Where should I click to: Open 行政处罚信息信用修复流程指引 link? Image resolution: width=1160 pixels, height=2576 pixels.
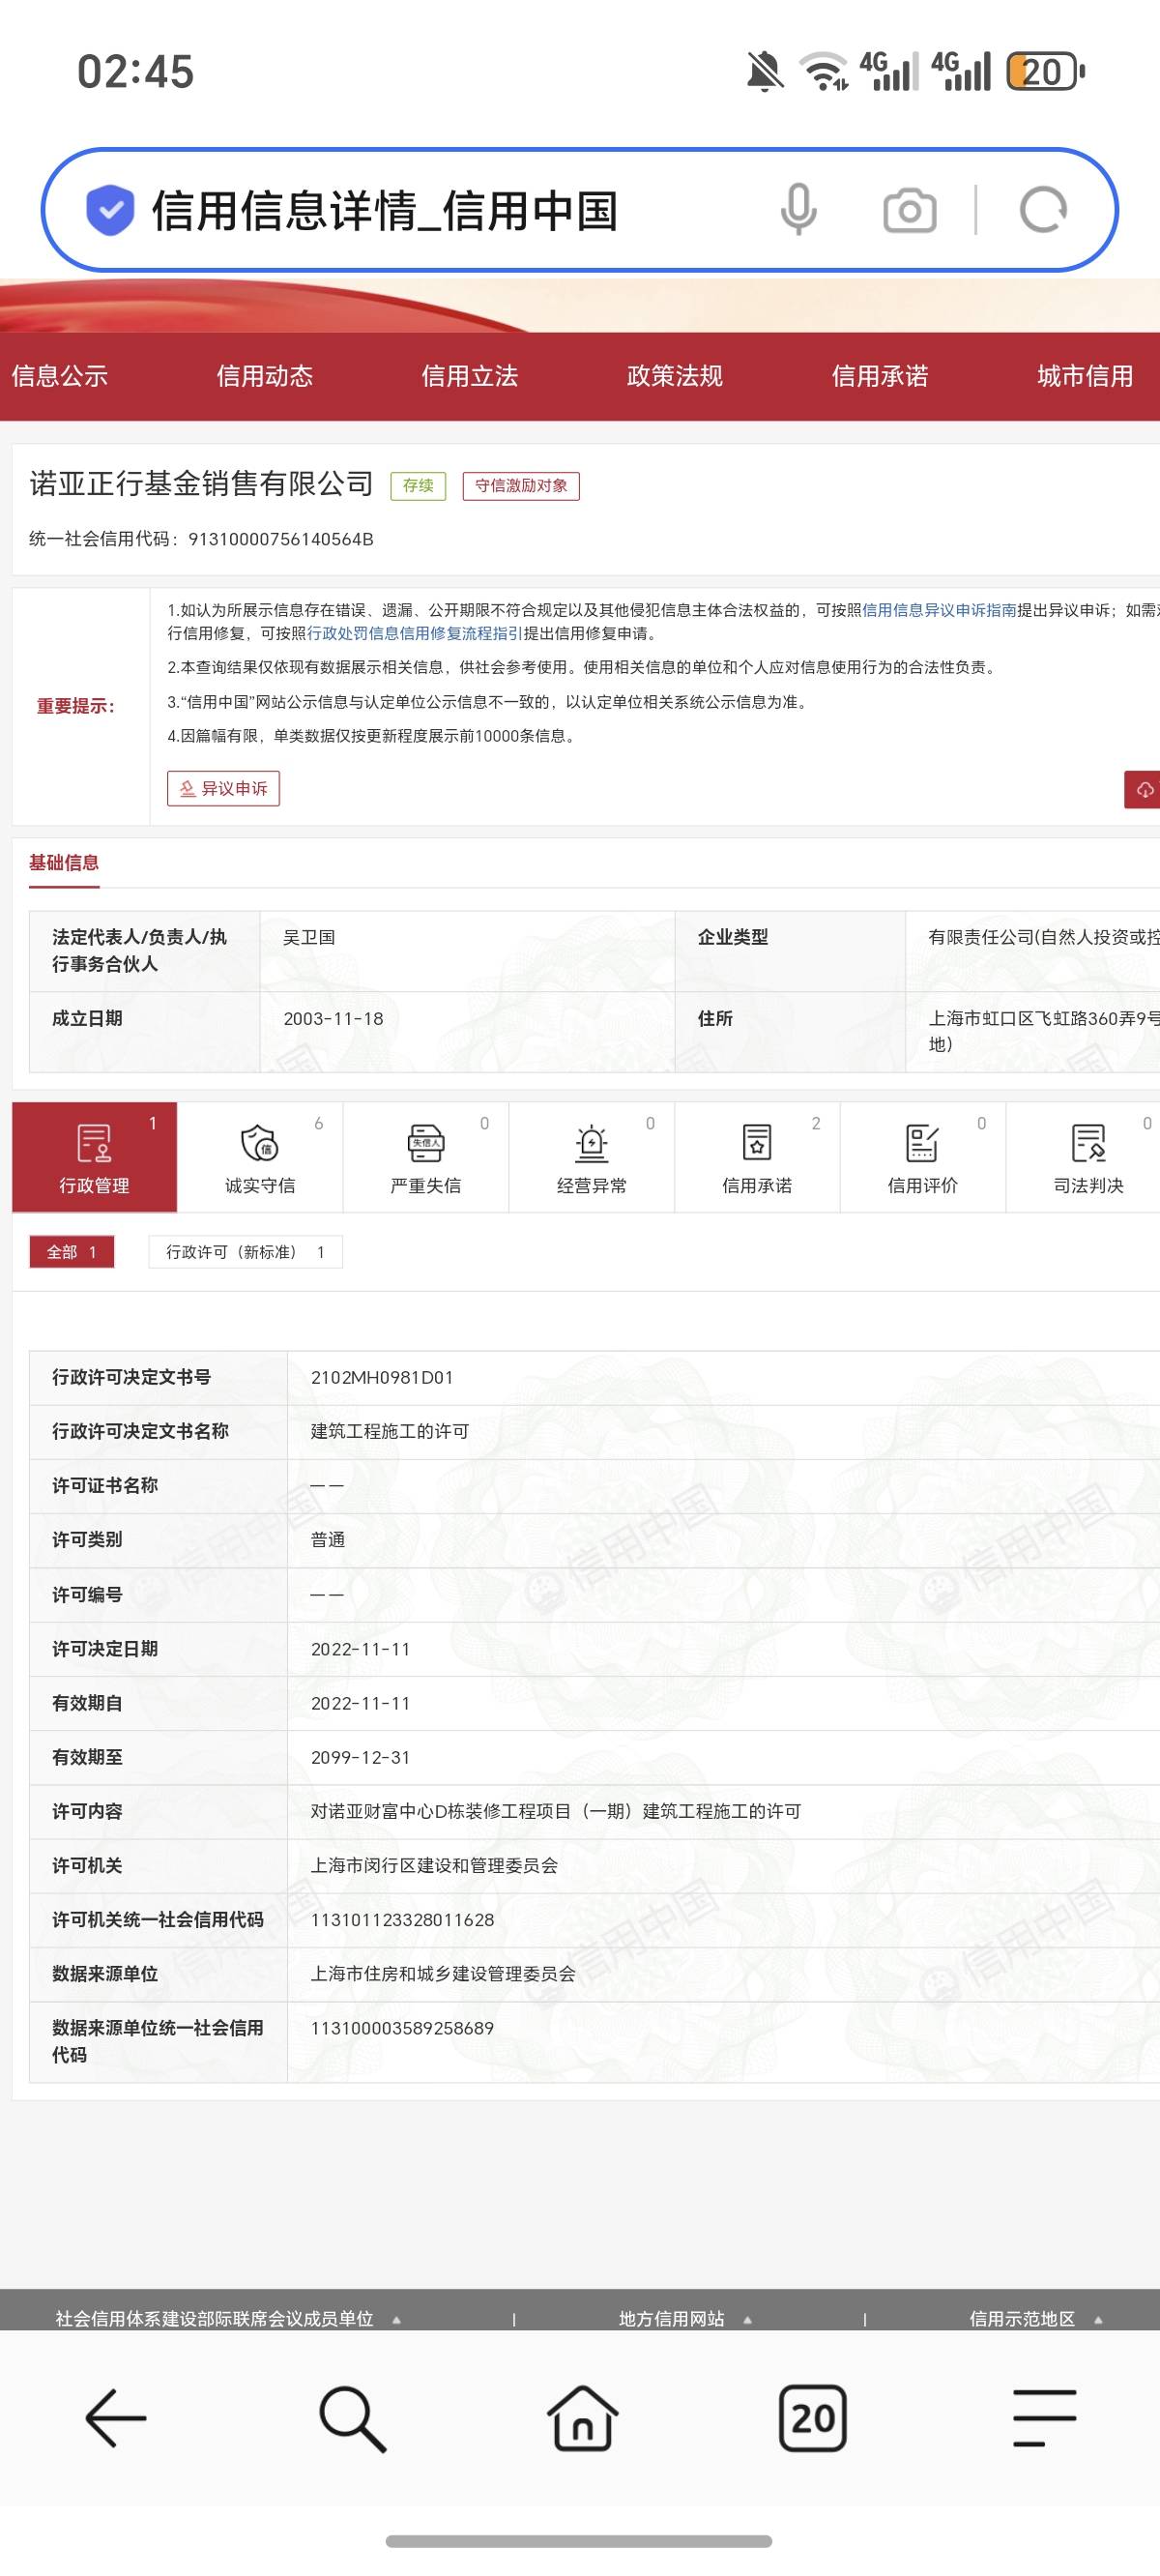coord(414,633)
